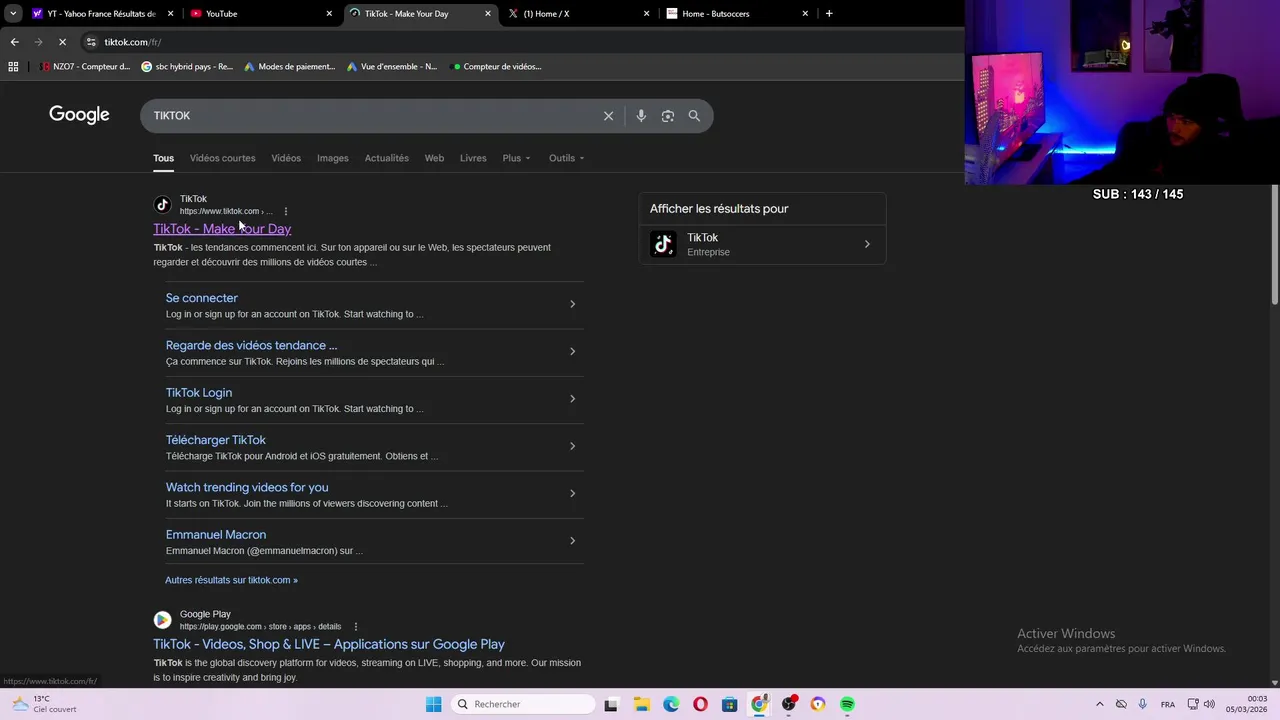
Task: Select the Vidéos courtes search filter
Action: pyautogui.click(x=222, y=158)
